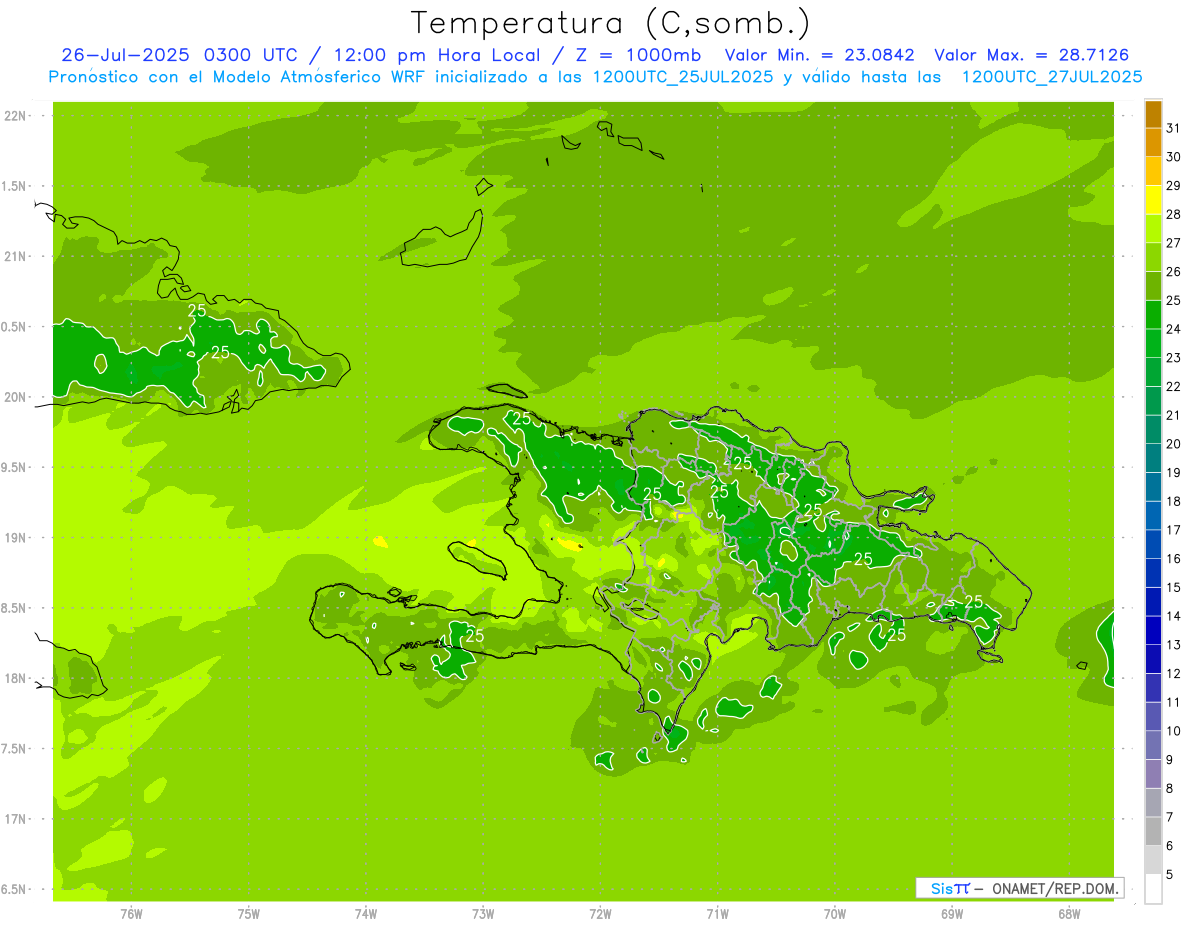The image size is (1200, 927).
Task: Click the 76W longitude label
Action: [x=131, y=914]
